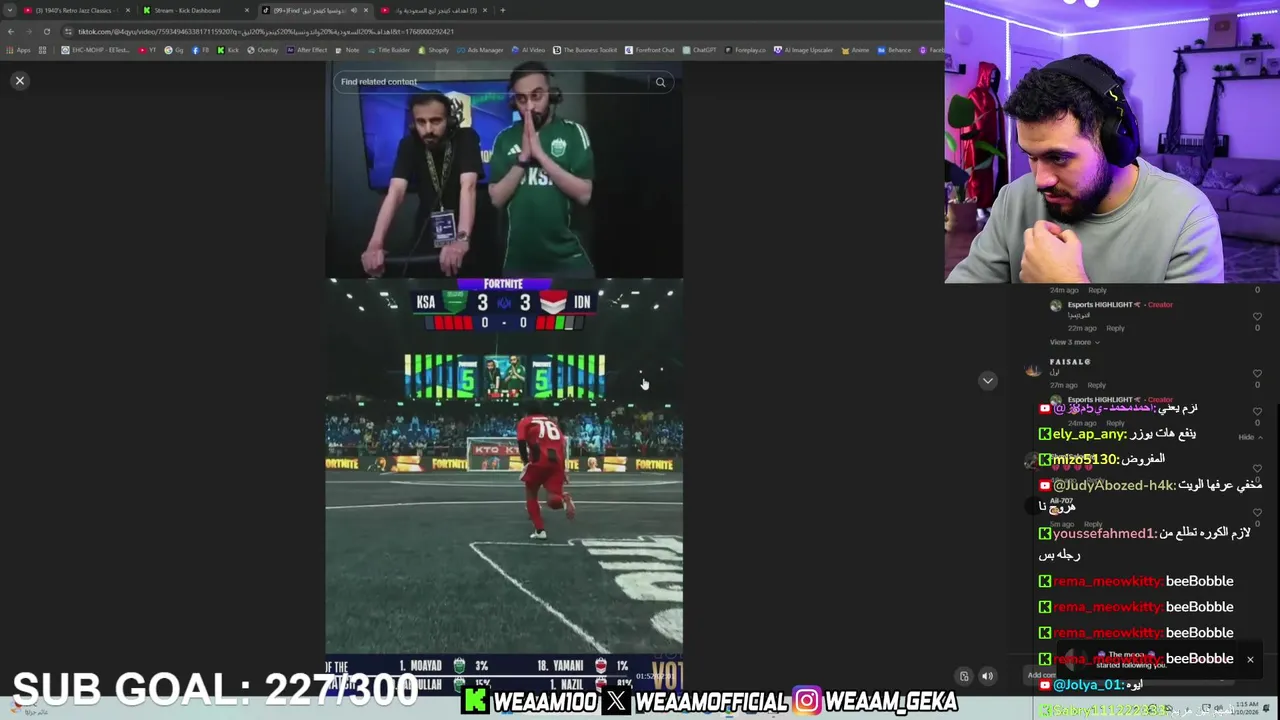Screen dimensions: 1280x720
Task: Go to next video with down chevron
Action: tap(988, 380)
